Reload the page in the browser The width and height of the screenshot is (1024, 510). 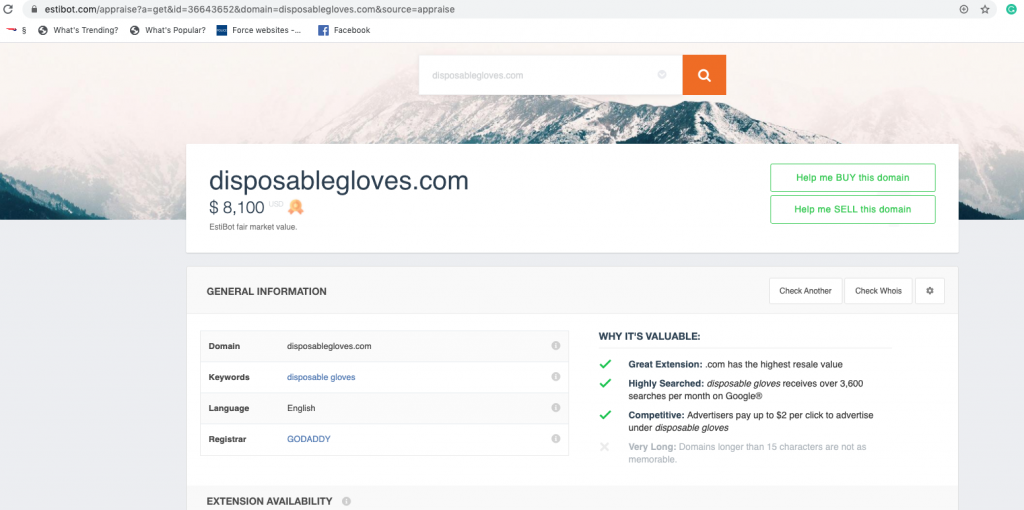pyautogui.click(x=9, y=9)
